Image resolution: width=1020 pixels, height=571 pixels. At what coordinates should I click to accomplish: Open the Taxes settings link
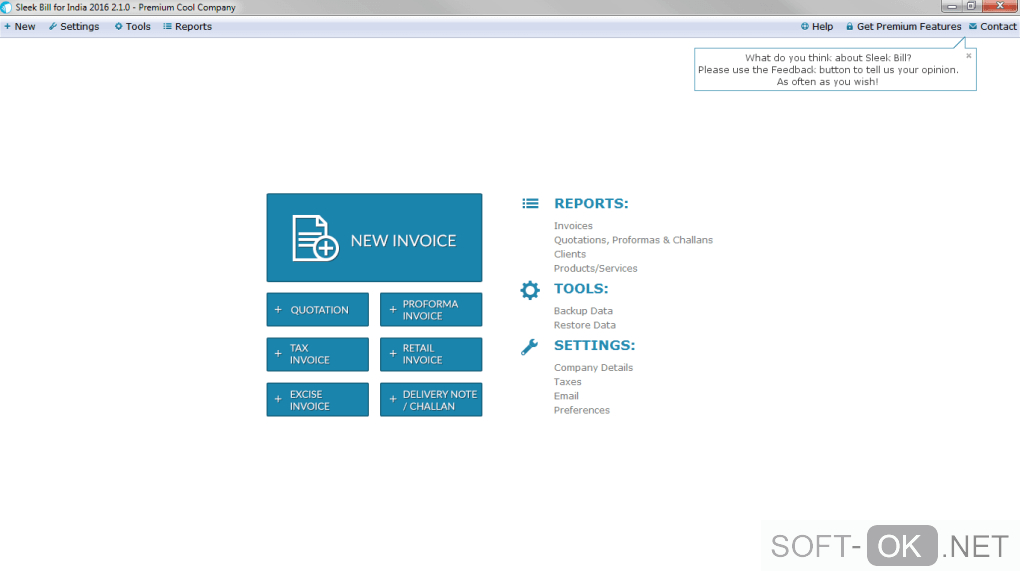[567, 382]
